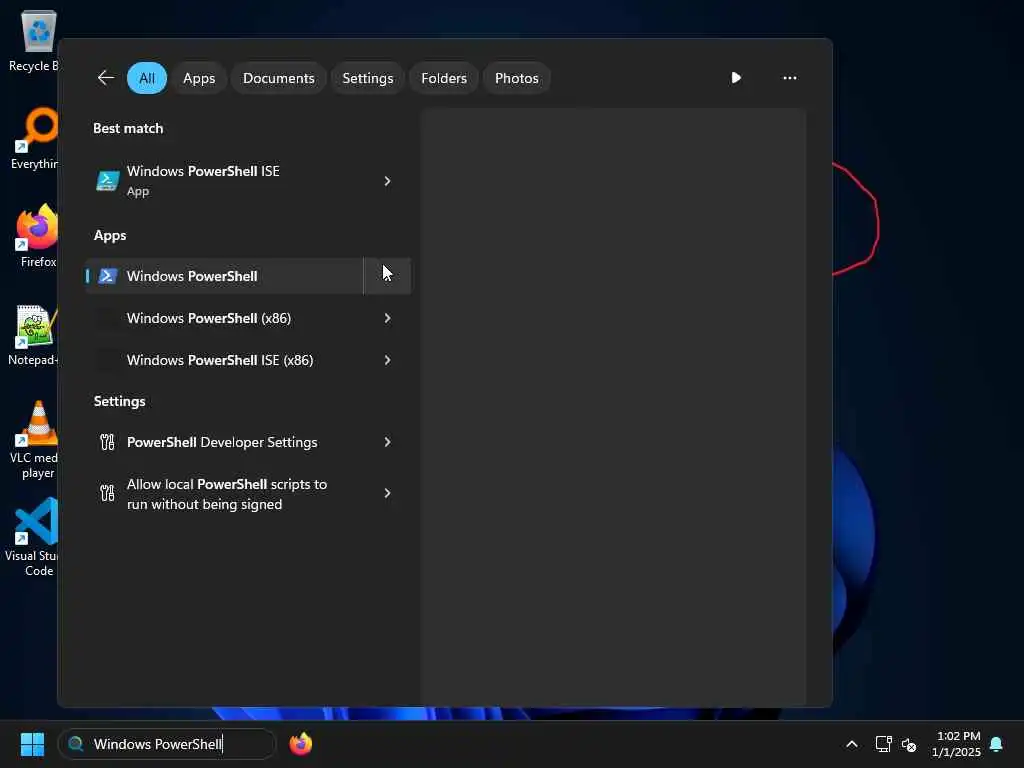Switch to the Folders filter
Image resolution: width=1024 pixels, height=768 pixels.
[444, 78]
